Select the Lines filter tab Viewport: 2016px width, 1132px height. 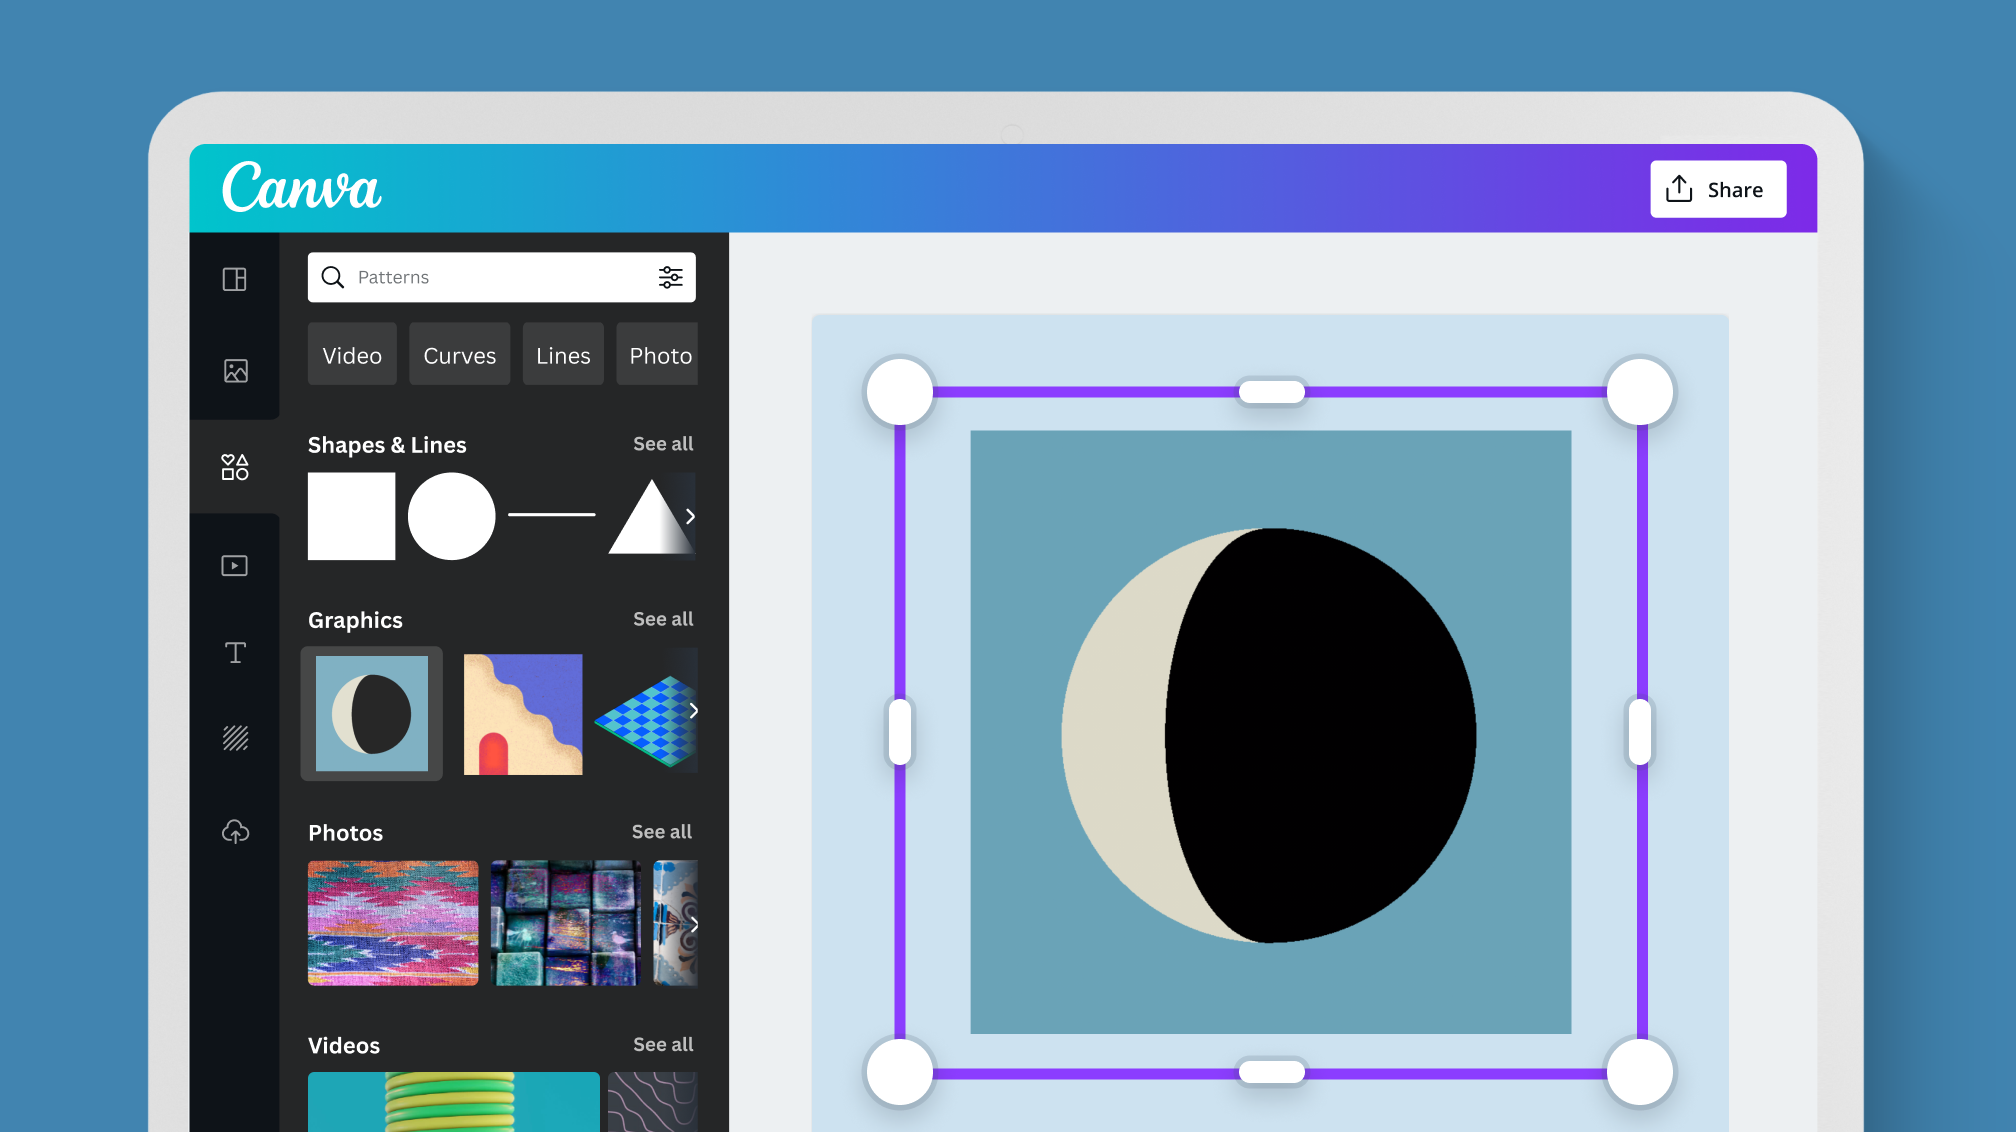tap(562, 356)
